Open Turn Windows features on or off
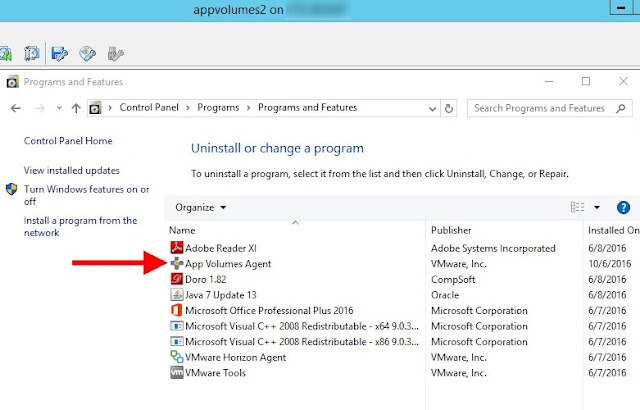 click(x=87, y=195)
